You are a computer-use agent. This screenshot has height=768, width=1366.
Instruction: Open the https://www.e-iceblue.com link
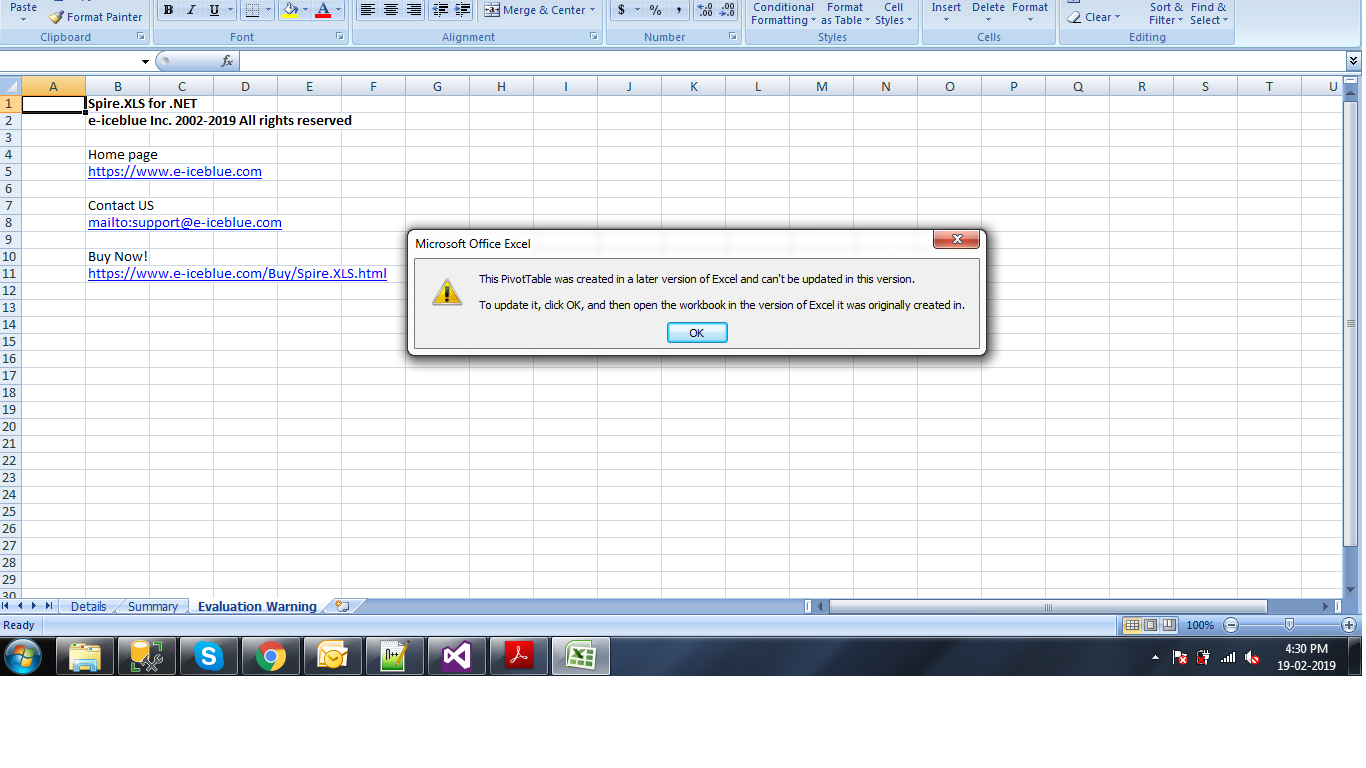(175, 171)
